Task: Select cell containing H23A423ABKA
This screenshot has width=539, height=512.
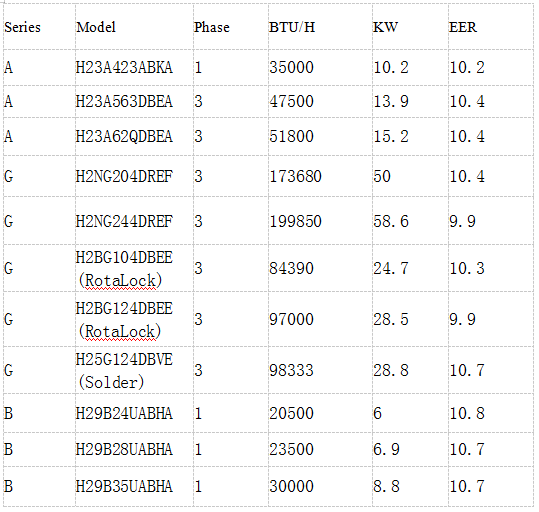Action: click(x=134, y=67)
